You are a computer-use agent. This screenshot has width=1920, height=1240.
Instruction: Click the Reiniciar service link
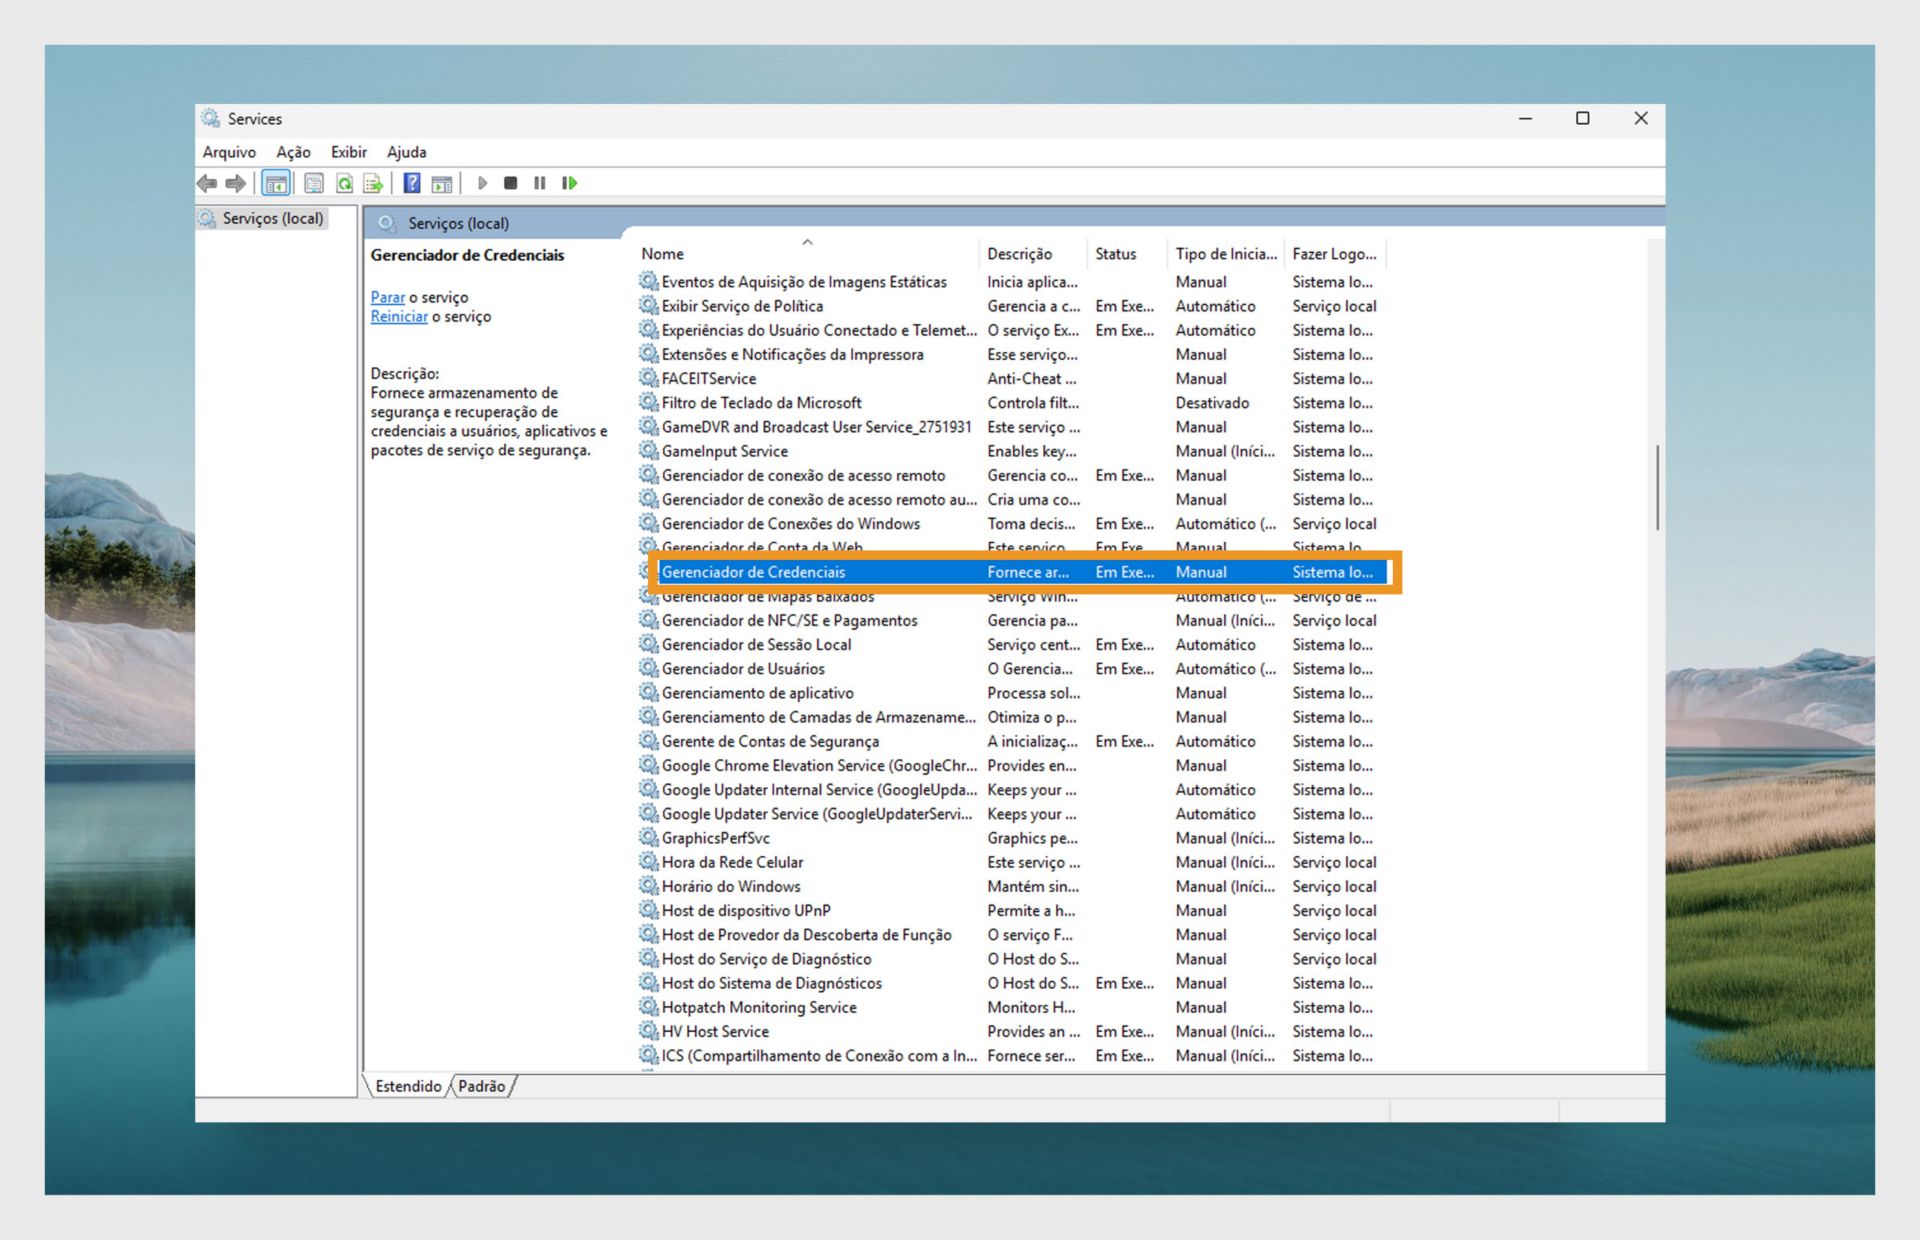(398, 316)
